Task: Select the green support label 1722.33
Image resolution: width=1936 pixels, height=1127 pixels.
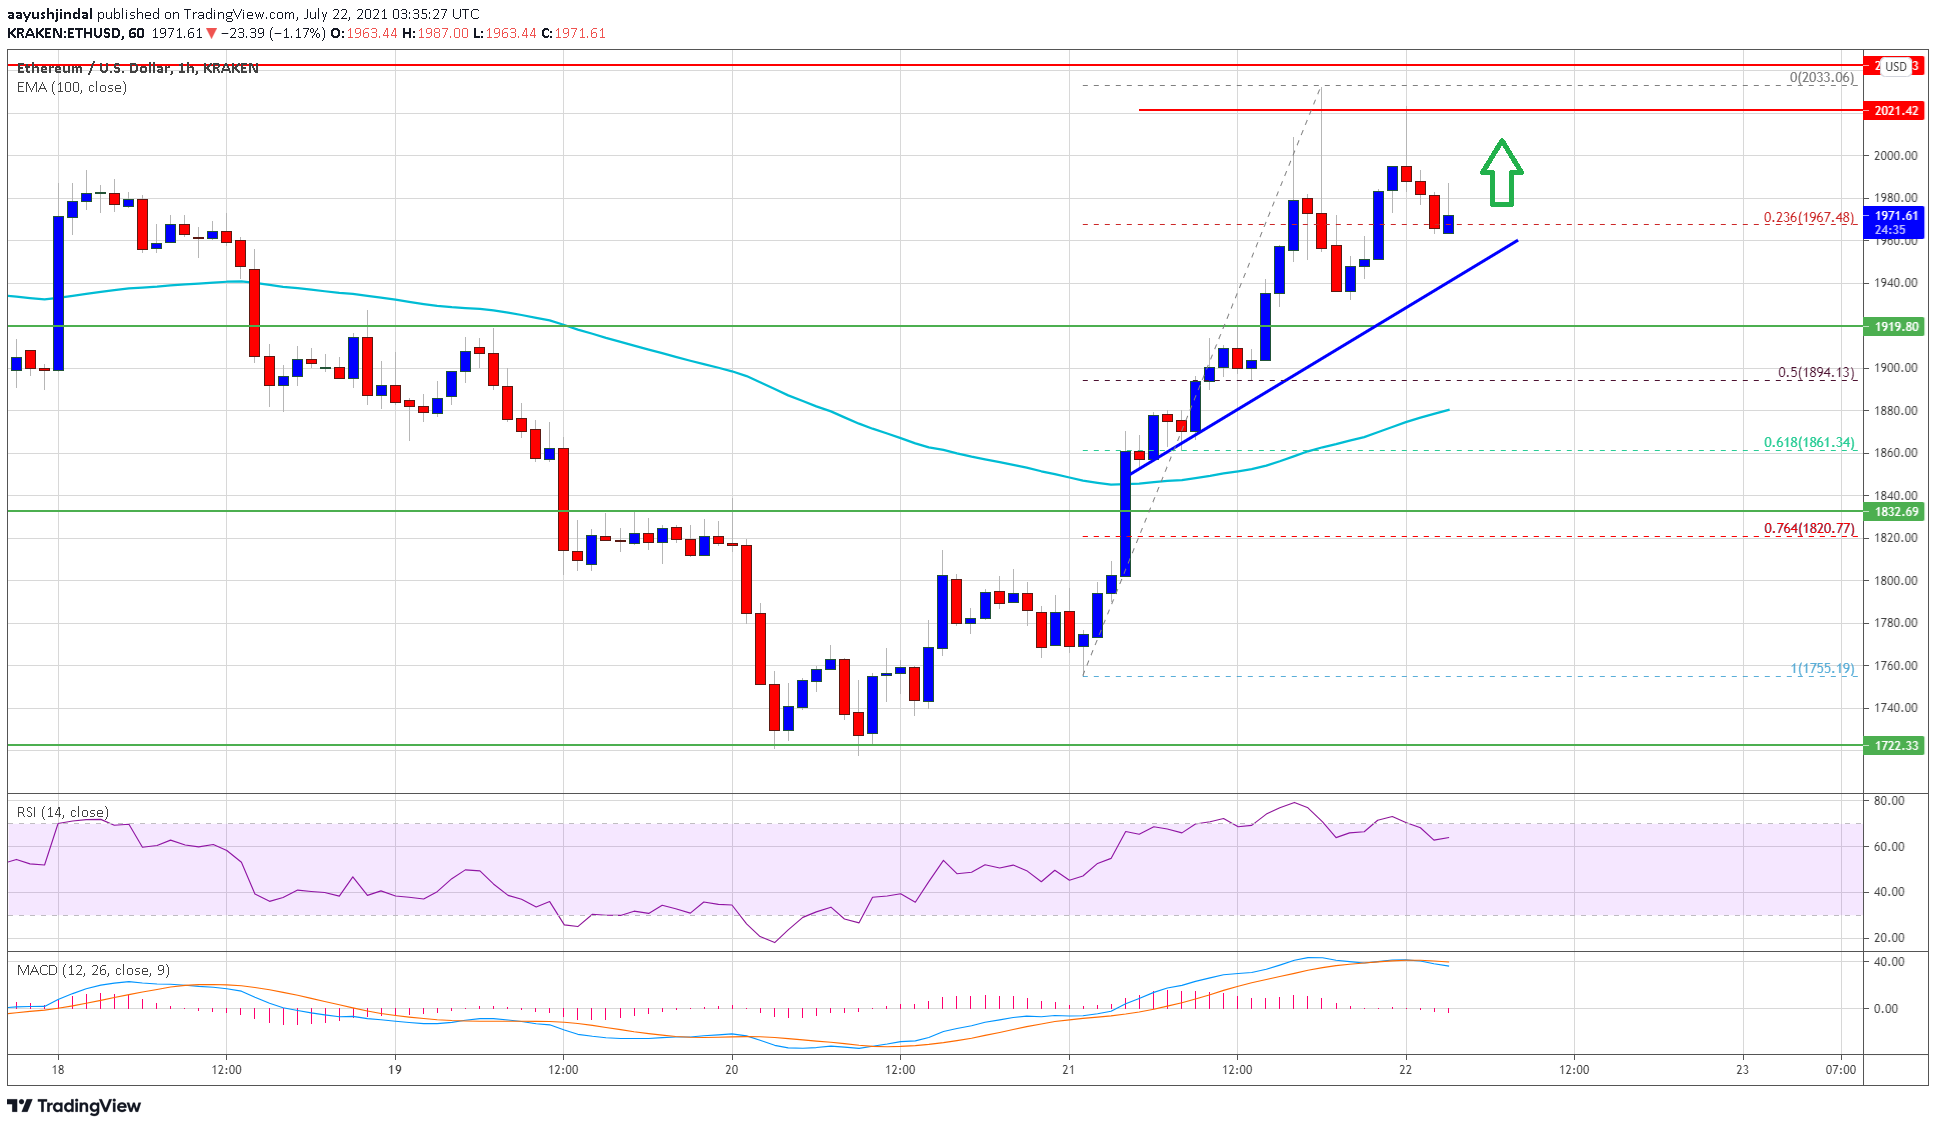Action: pos(1896,746)
